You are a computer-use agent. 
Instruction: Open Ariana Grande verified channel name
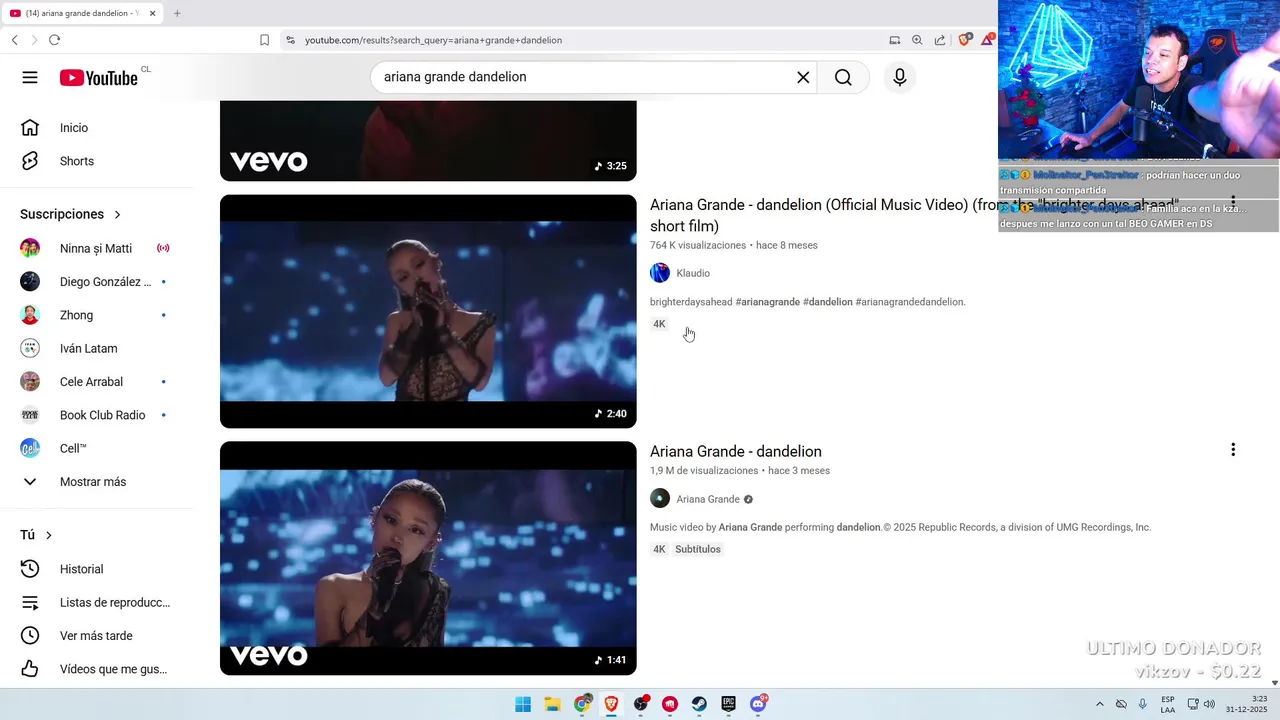pos(708,499)
